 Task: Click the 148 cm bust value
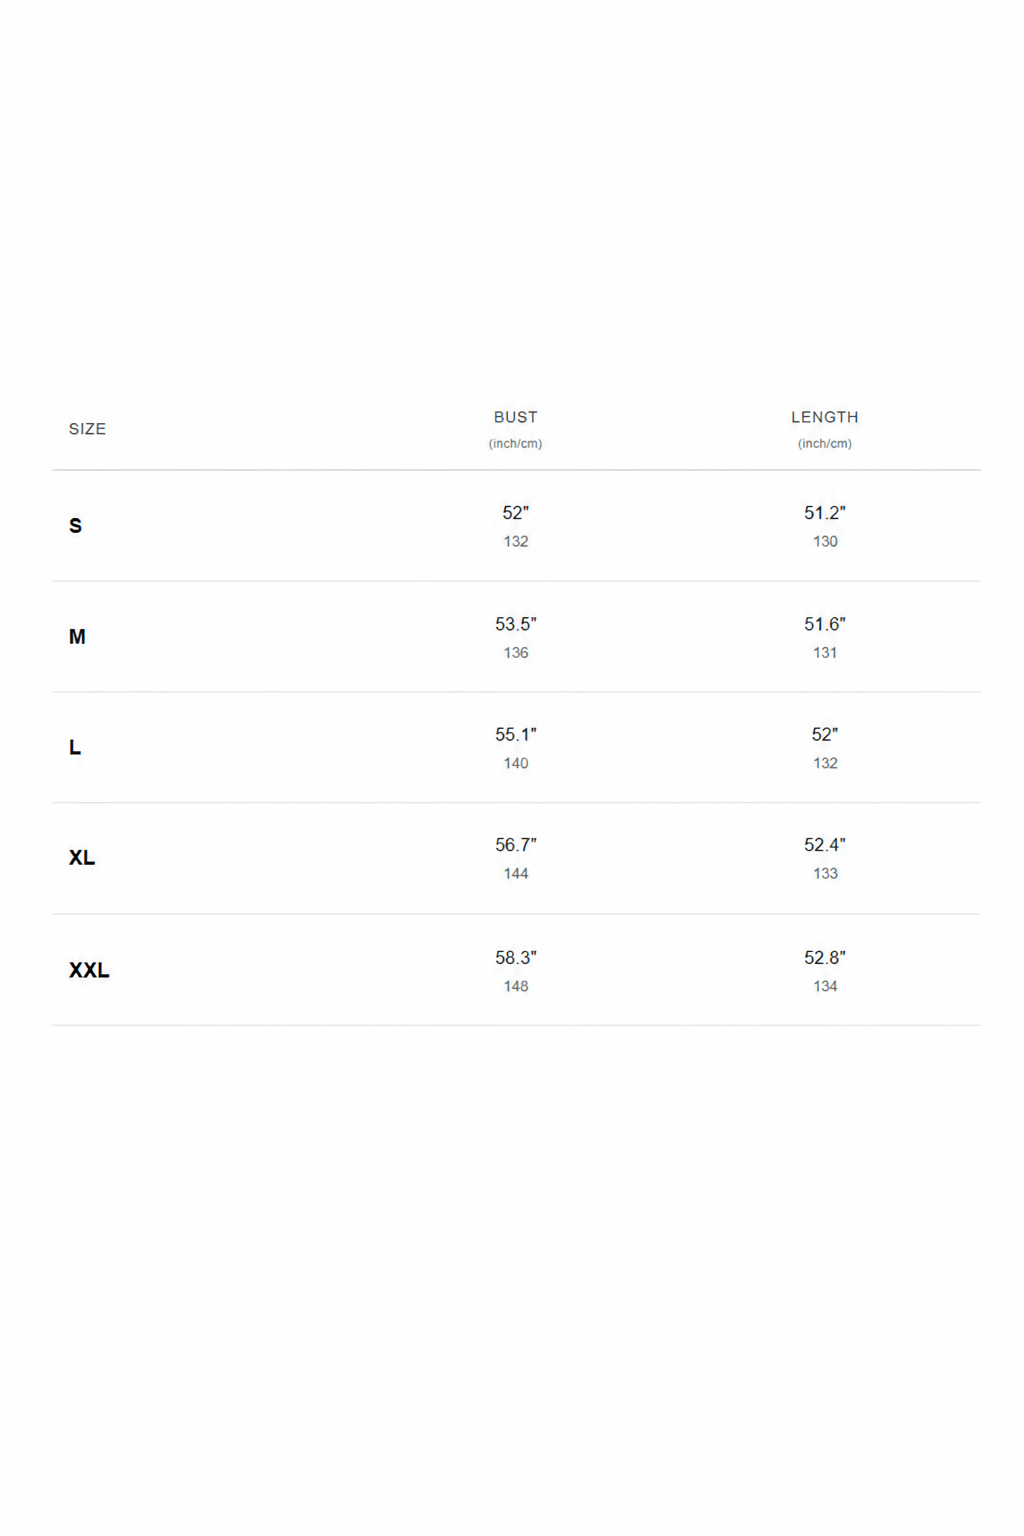pyautogui.click(x=516, y=987)
